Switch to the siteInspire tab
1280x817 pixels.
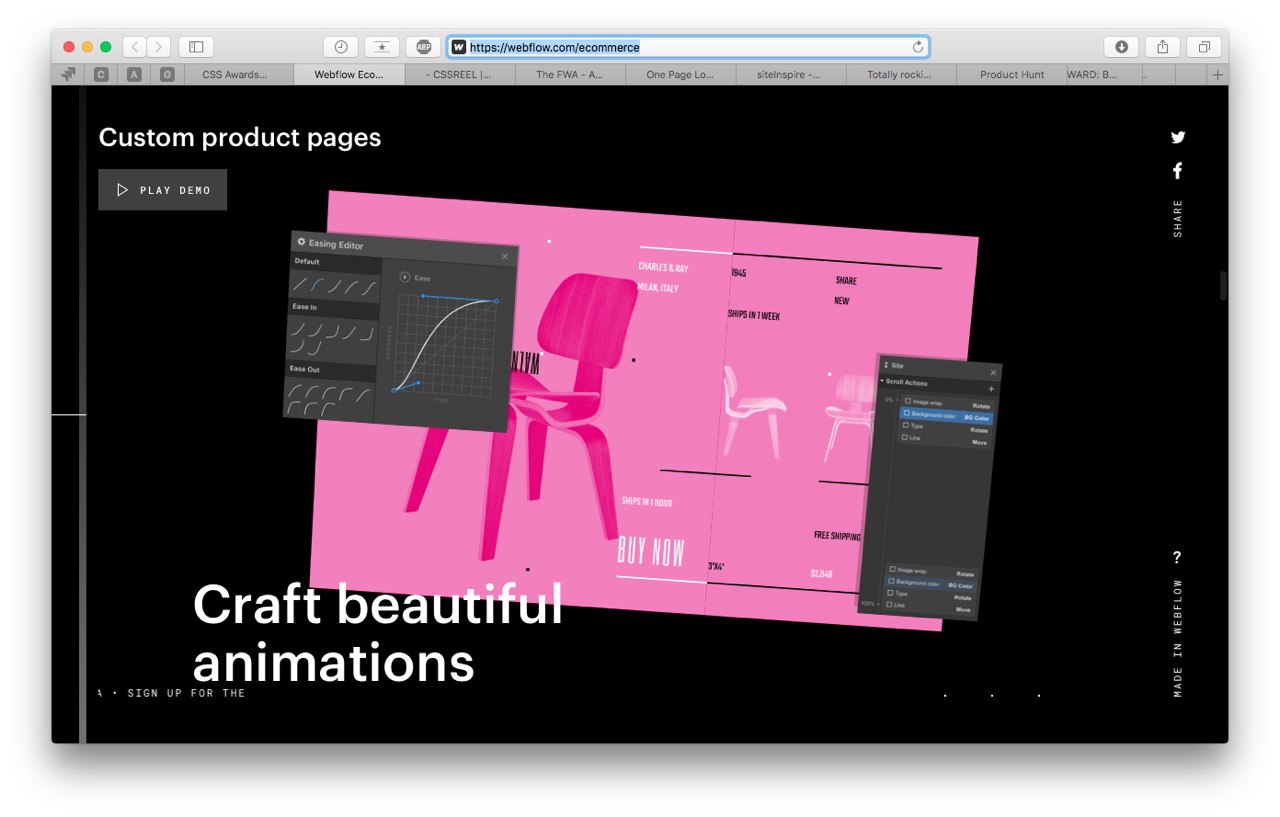click(790, 74)
